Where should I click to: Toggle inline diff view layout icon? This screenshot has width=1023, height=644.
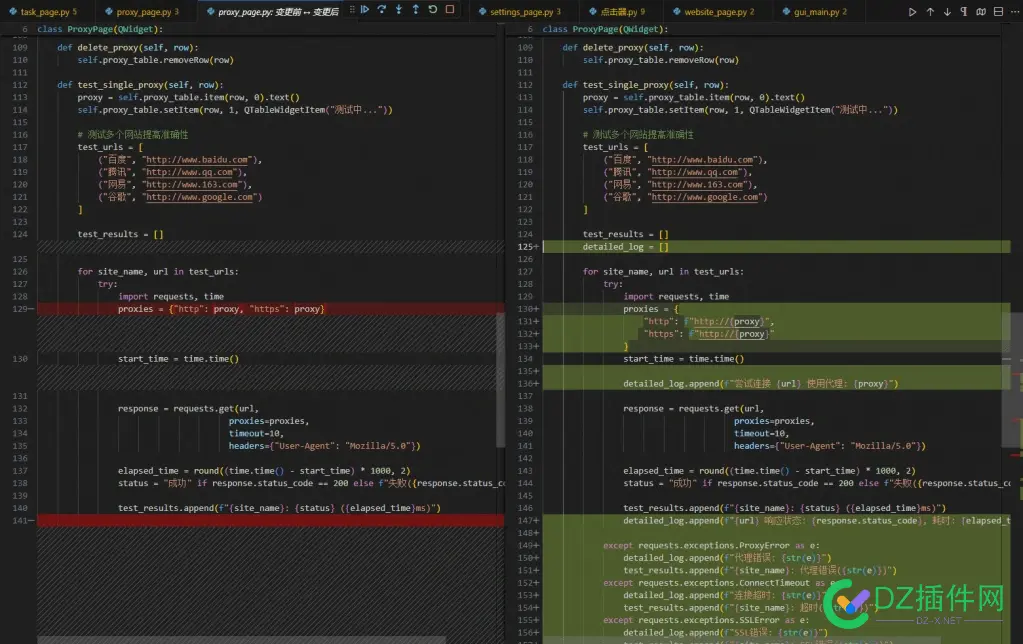click(x=998, y=12)
